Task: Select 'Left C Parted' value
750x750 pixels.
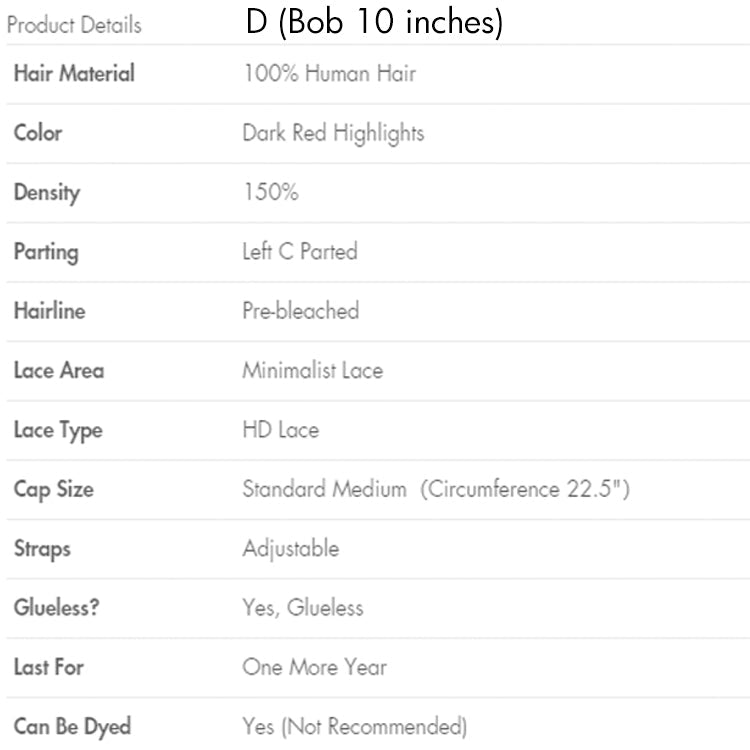Action: click(x=299, y=252)
